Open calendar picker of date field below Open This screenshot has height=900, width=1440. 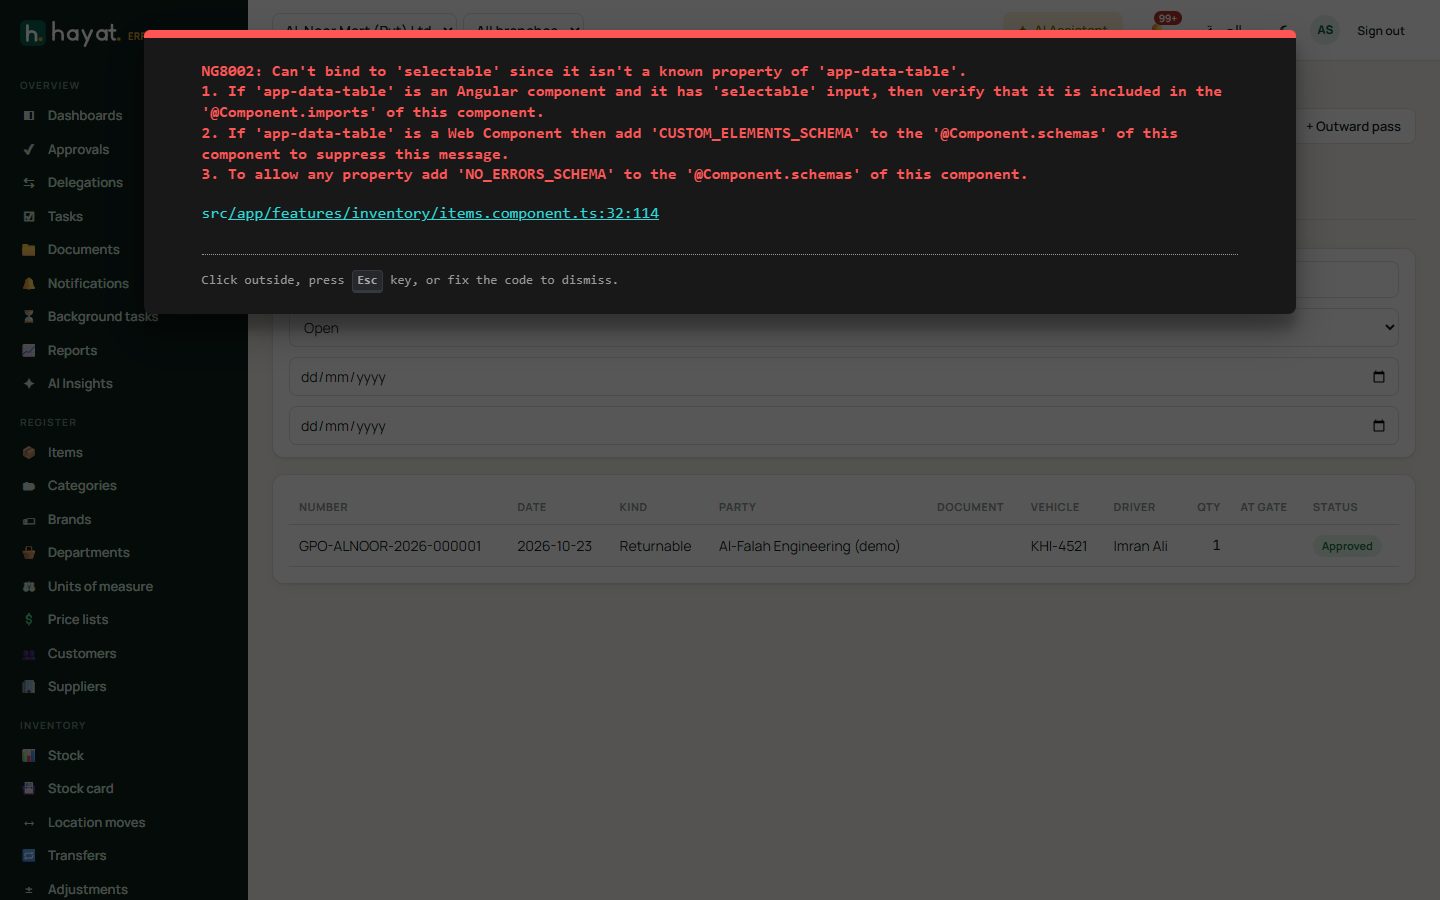point(1379,377)
